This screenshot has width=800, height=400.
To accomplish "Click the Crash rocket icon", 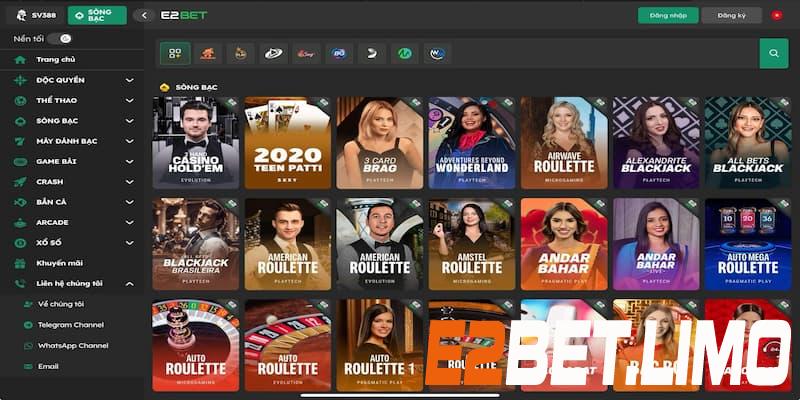I will [20, 182].
